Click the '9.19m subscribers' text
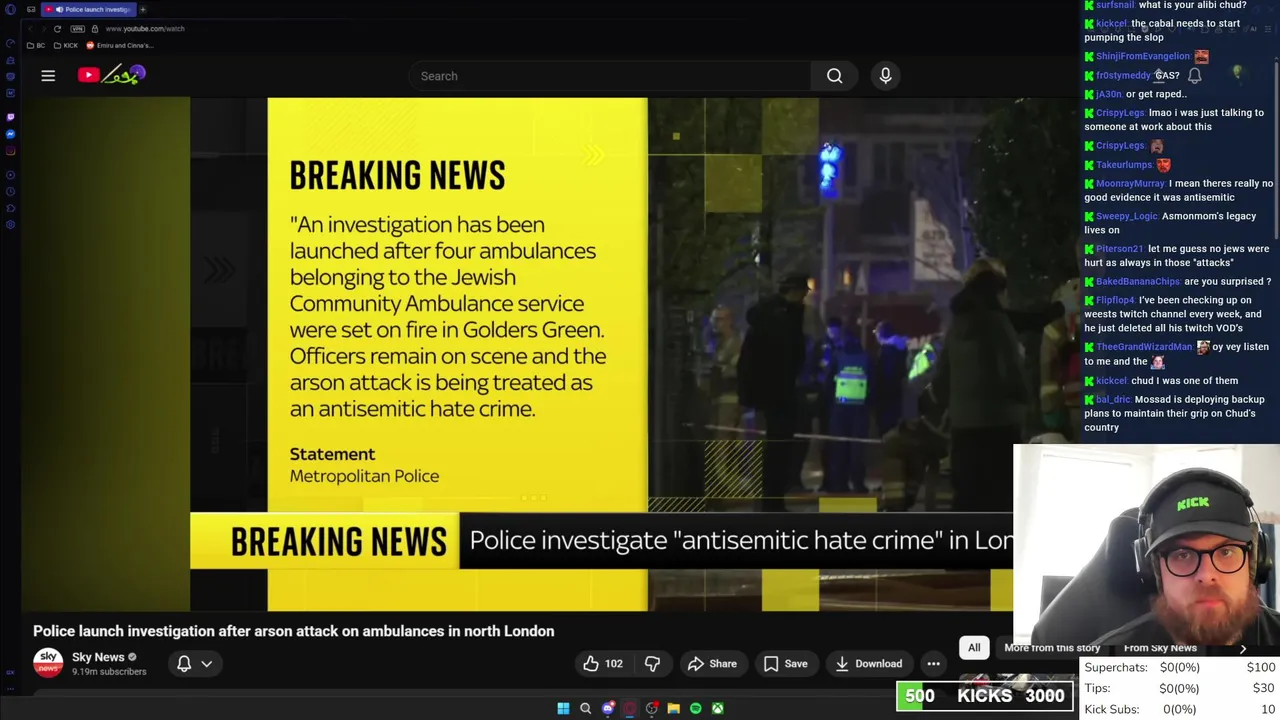Screen dimensions: 1280x720 [109, 672]
